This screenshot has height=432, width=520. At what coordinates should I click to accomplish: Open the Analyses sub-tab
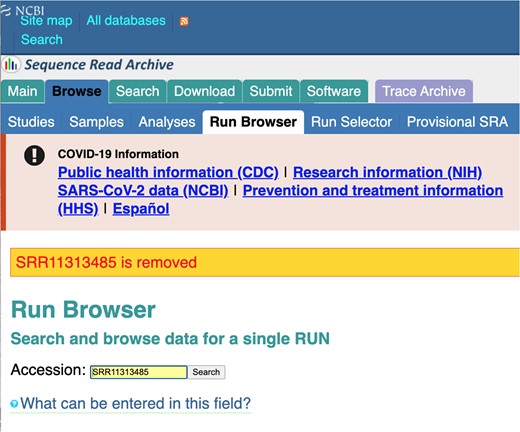coord(167,122)
